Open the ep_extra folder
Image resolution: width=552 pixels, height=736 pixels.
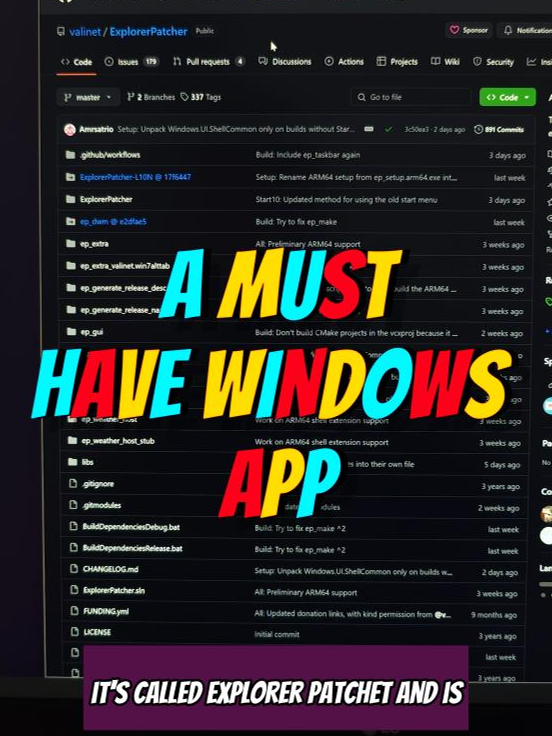[94, 244]
